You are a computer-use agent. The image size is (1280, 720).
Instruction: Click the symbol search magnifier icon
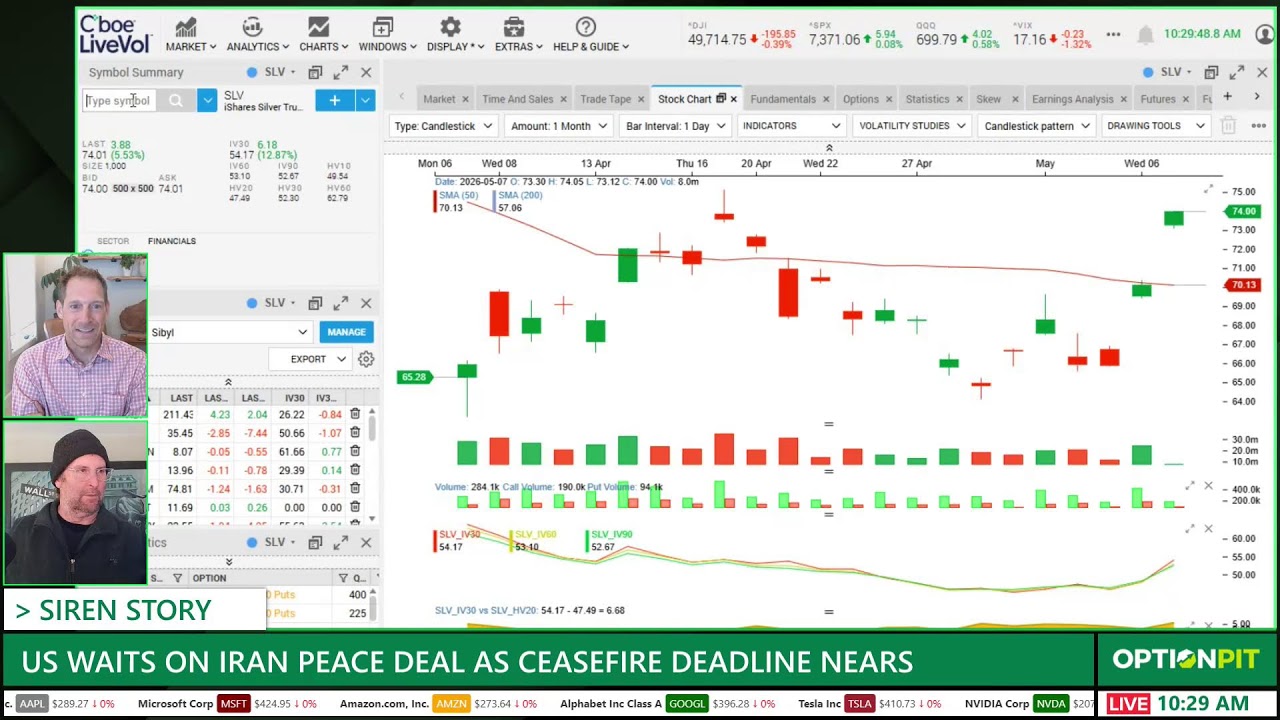176,100
